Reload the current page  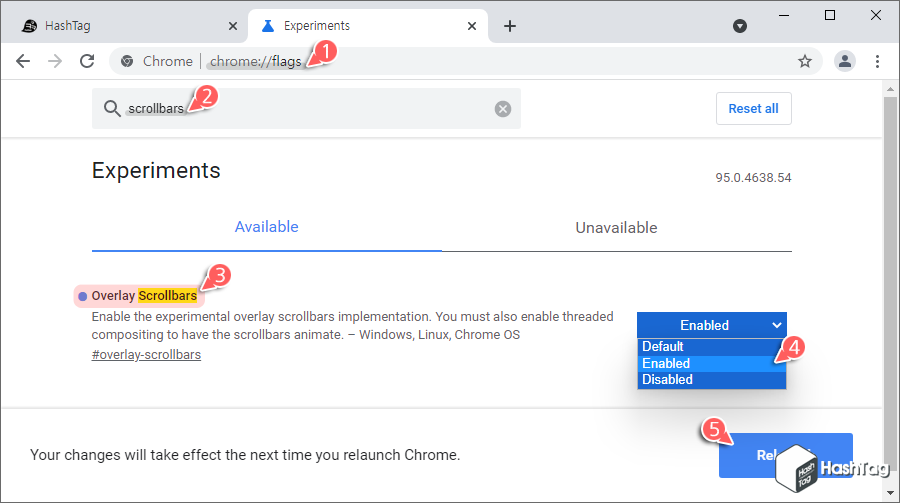point(87,61)
